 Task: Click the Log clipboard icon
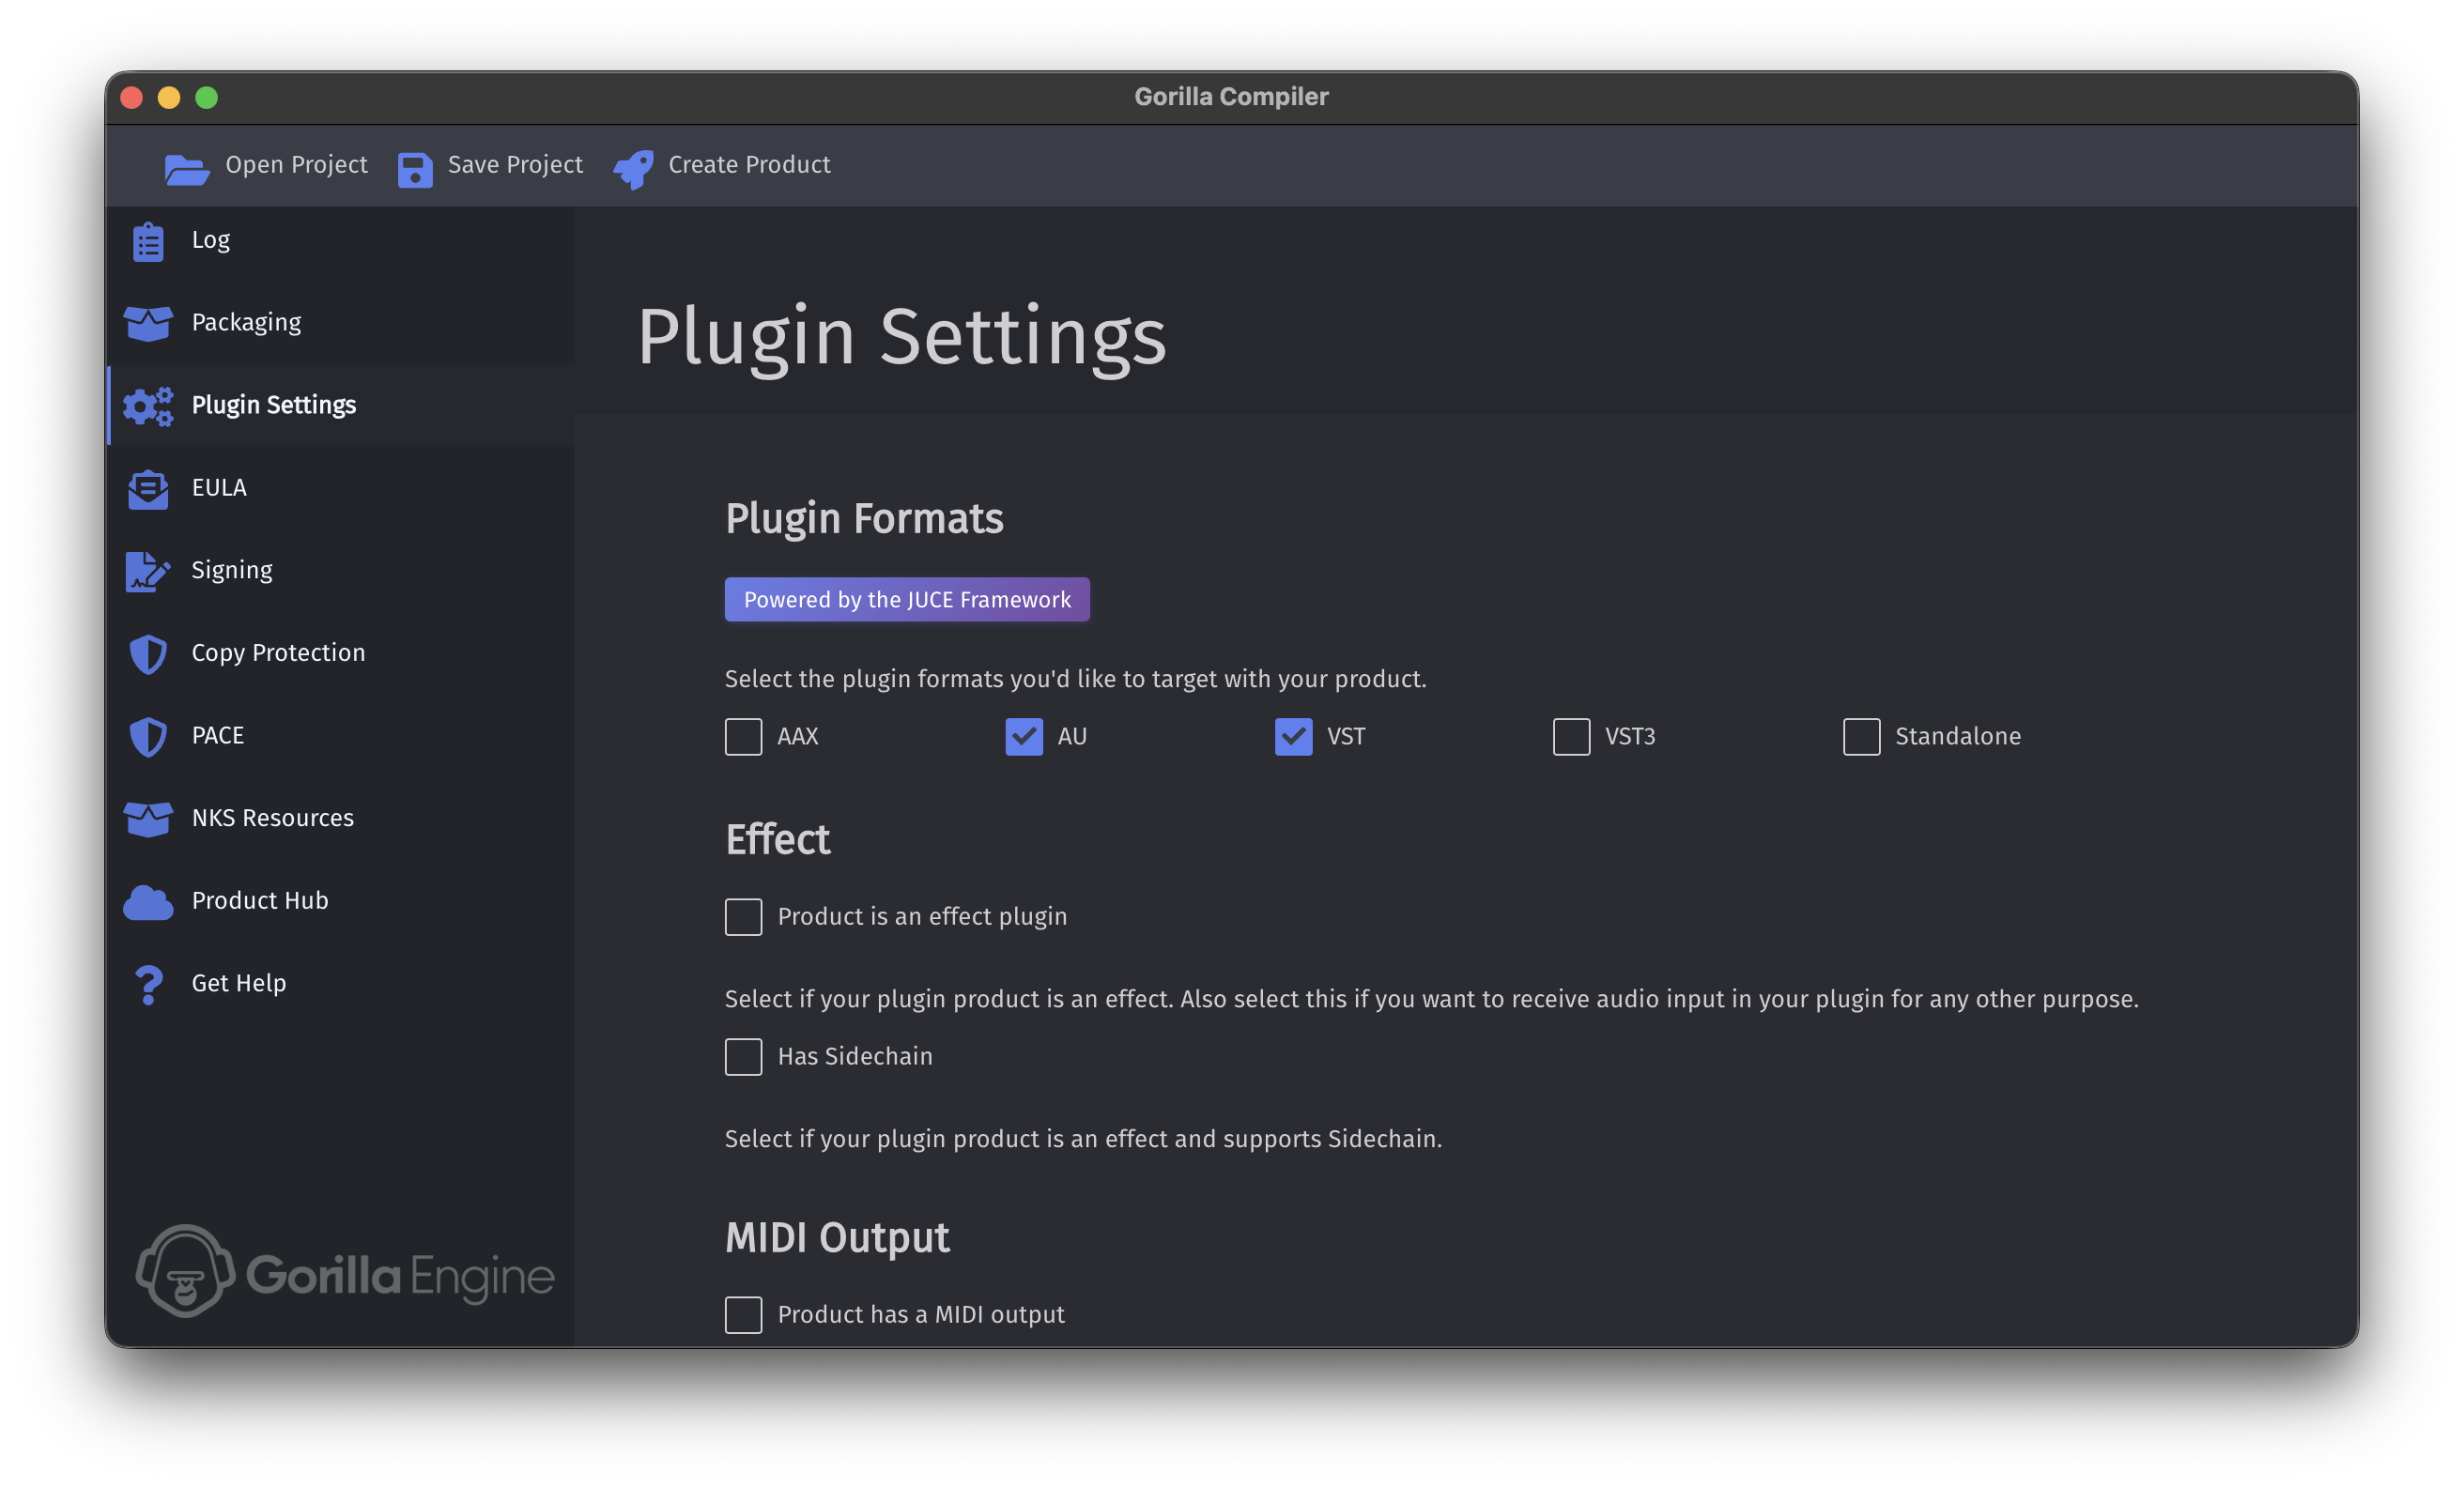coord(148,241)
